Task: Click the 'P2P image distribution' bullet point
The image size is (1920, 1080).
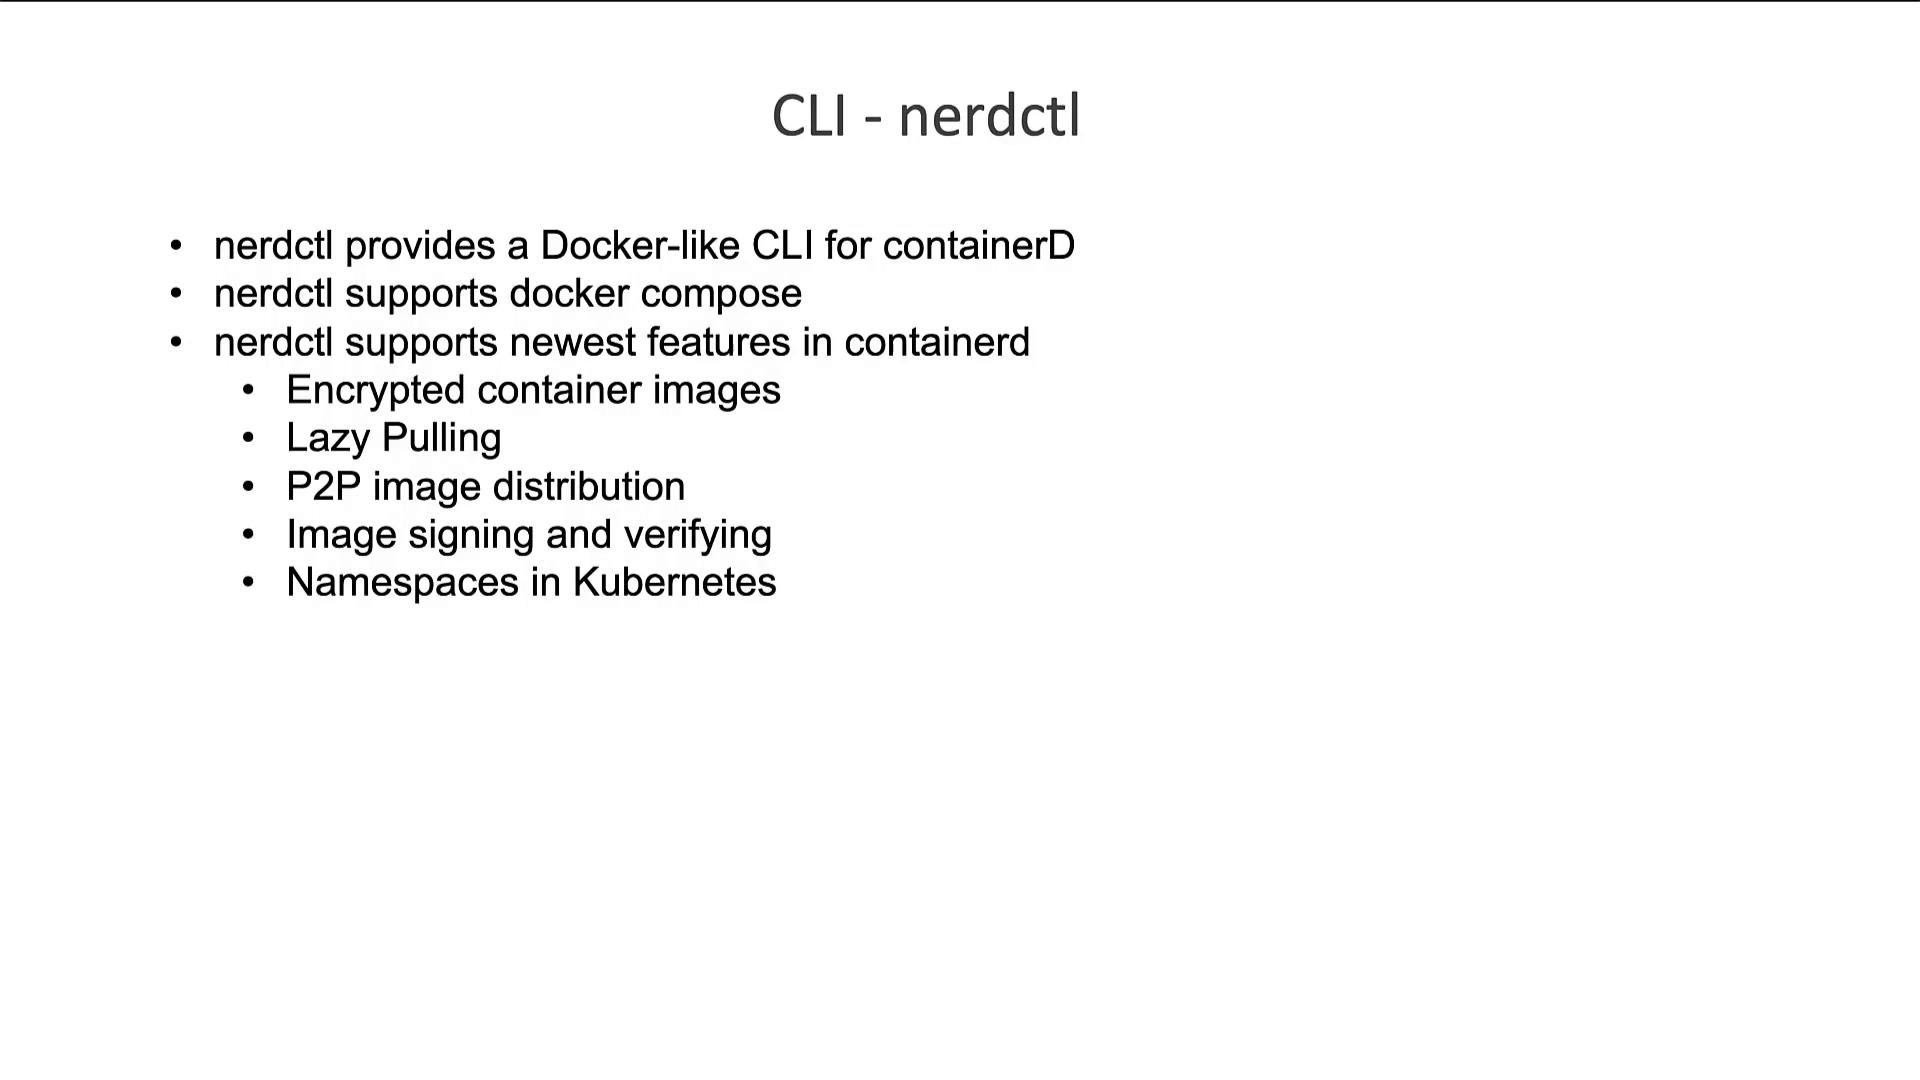Action: coord(485,485)
